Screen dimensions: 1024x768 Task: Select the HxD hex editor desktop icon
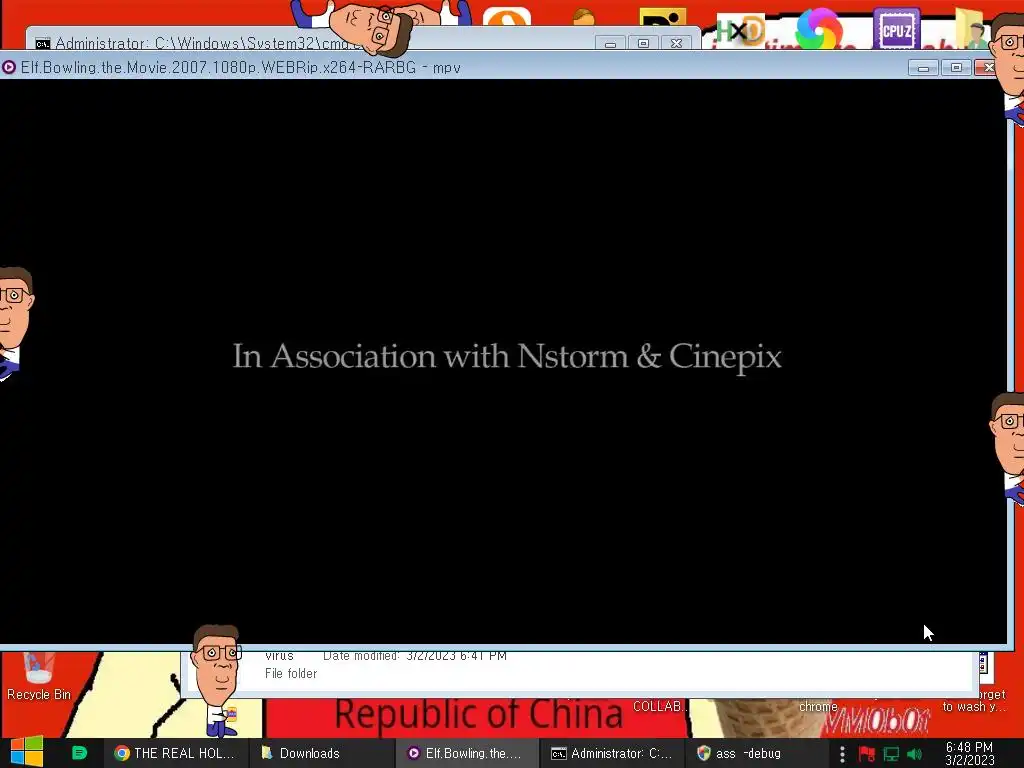pos(740,30)
